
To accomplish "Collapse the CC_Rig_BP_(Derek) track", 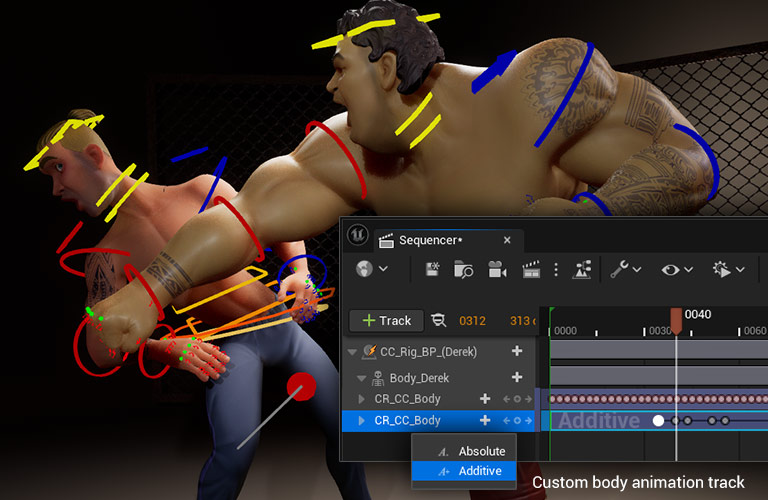I will point(352,351).
